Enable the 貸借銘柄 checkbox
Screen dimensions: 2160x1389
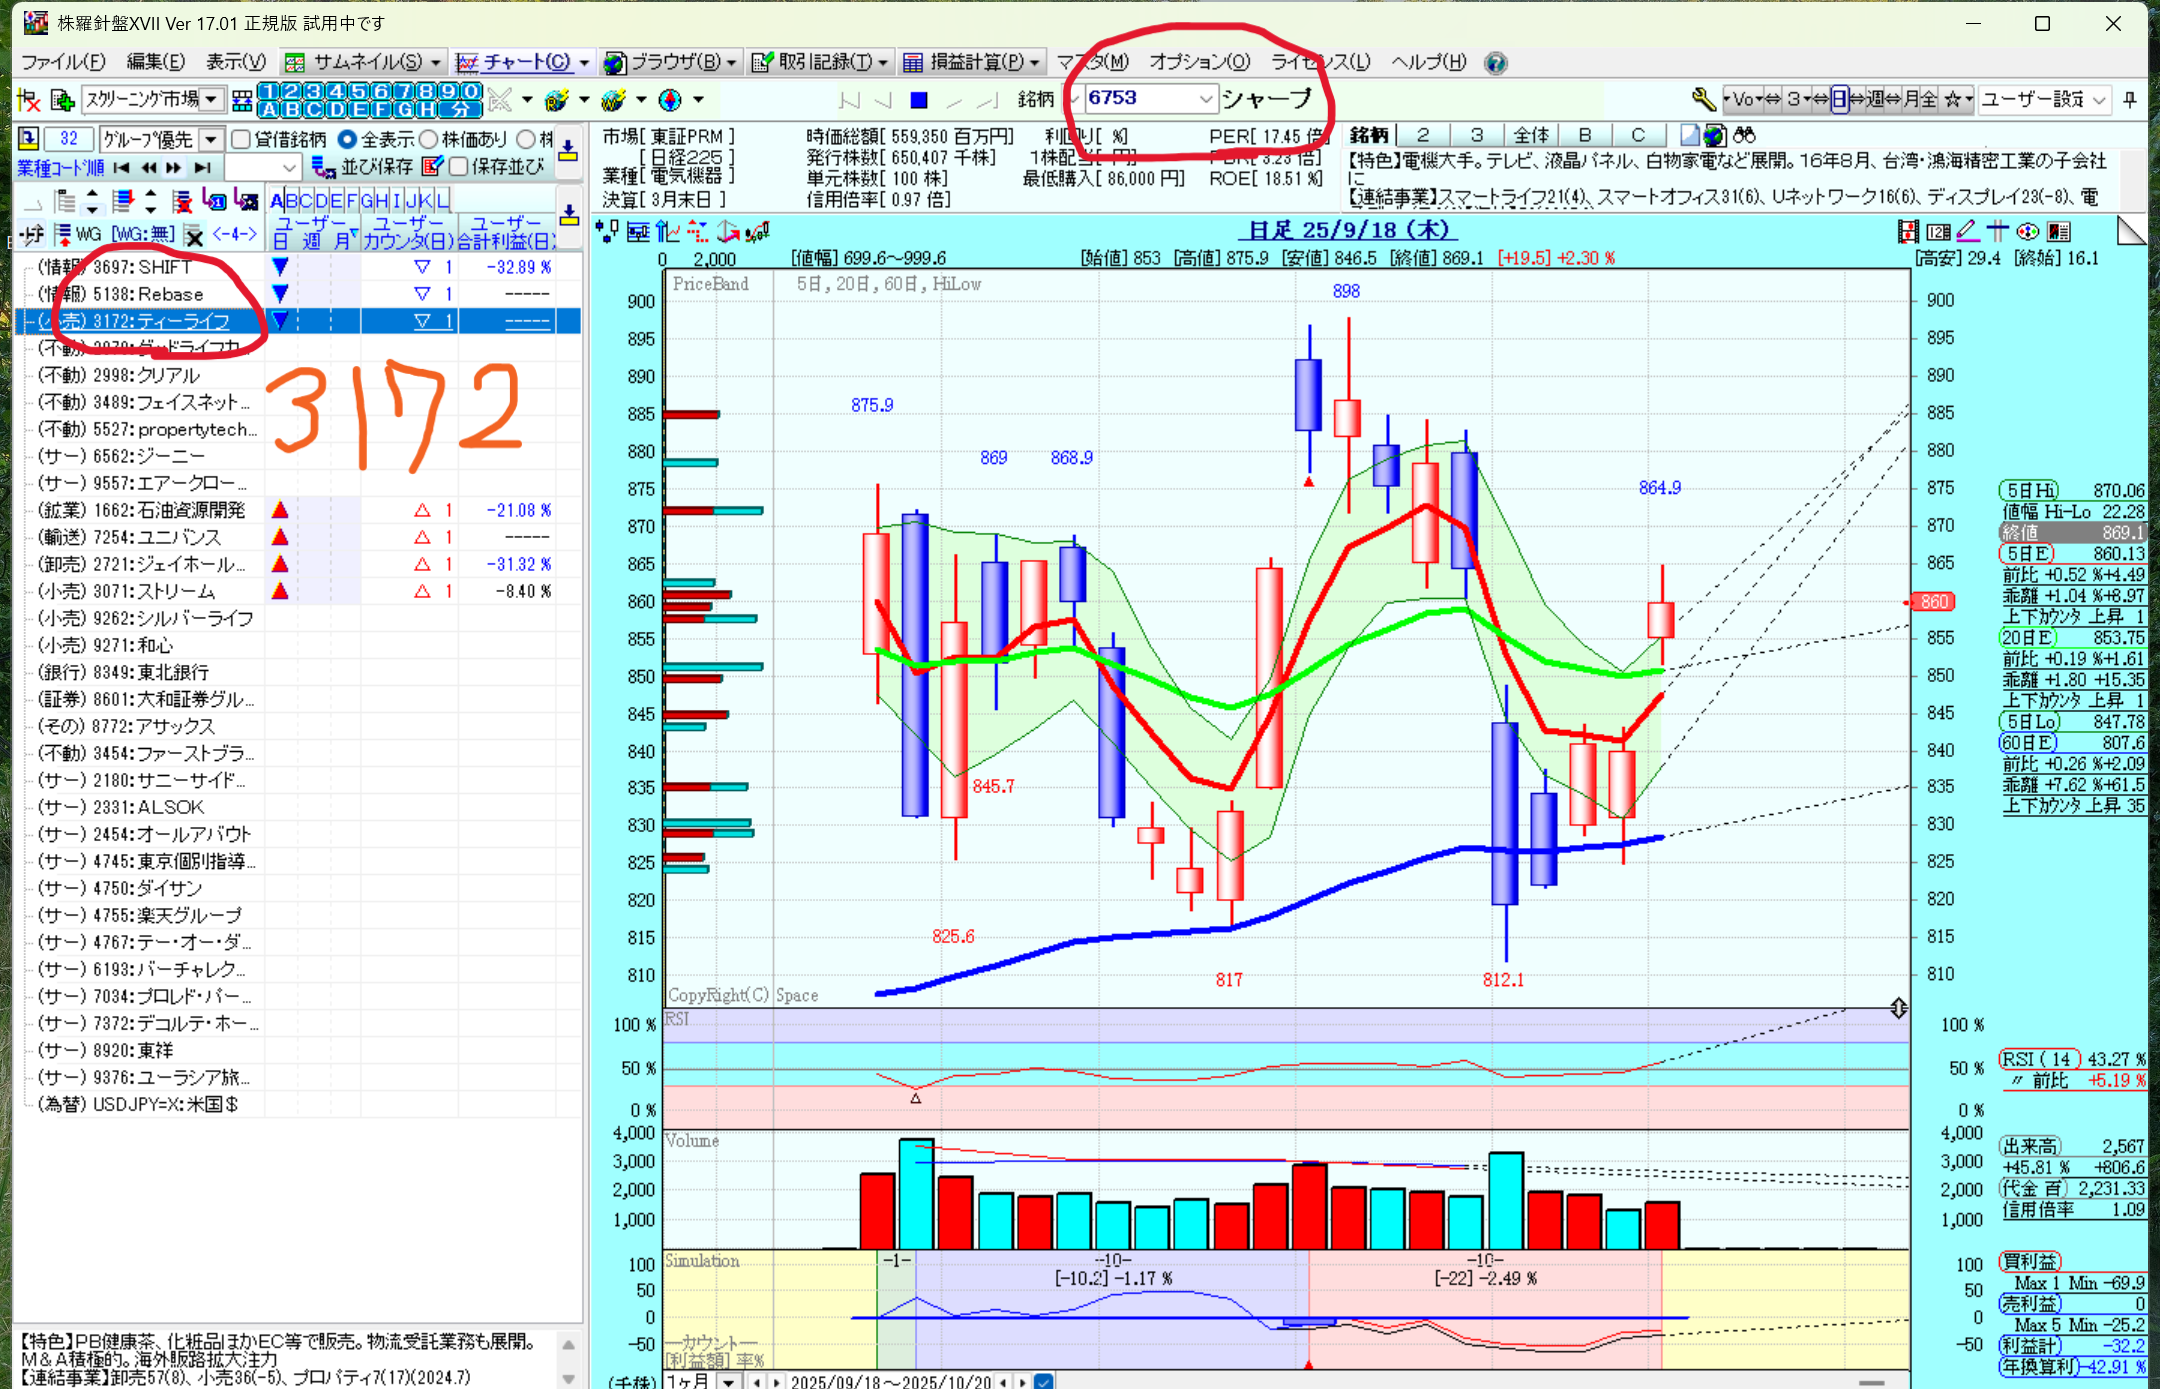241,139
